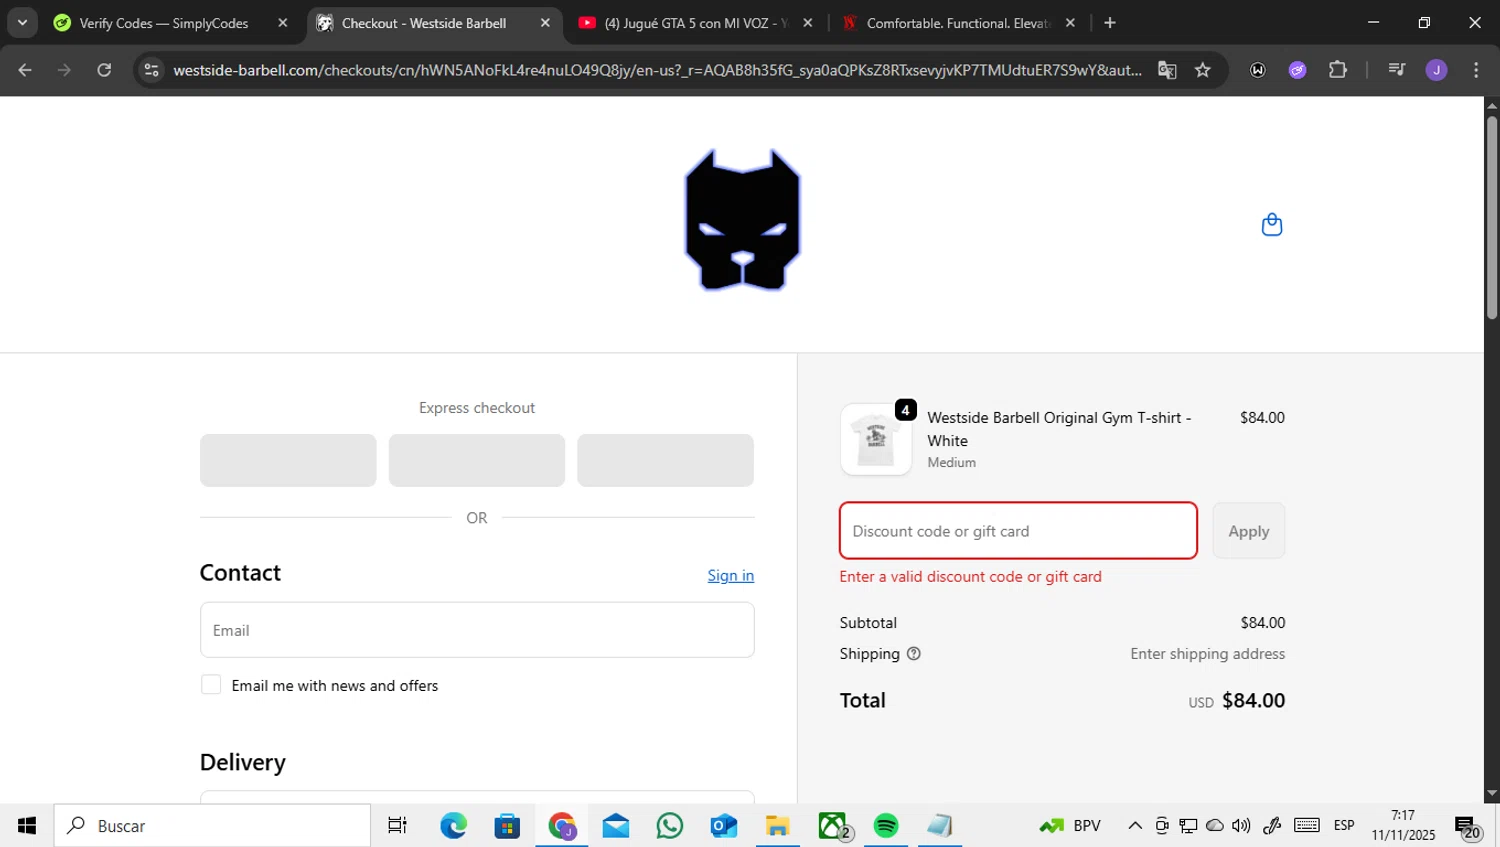Click the T-shirt product thumbnail
Viewport: 1500px width, 847px height.
point(876,439)
